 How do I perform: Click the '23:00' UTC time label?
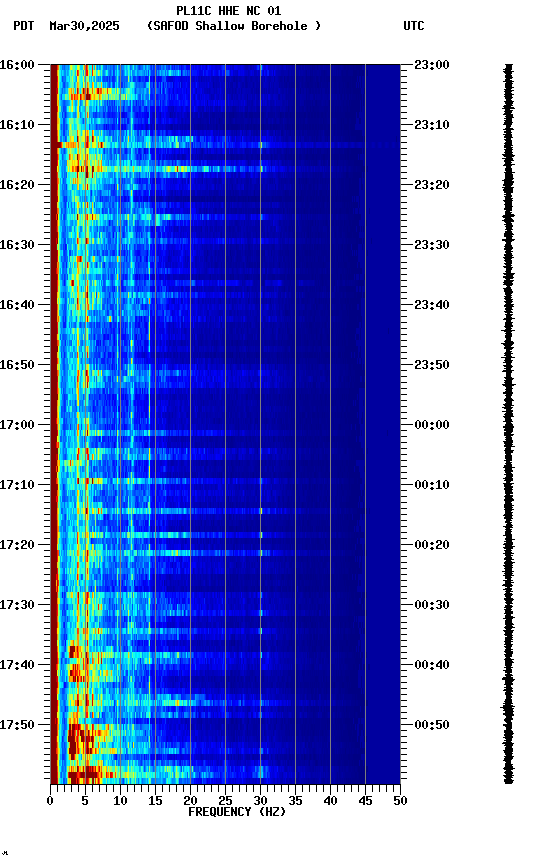click(x=432, y=65)
